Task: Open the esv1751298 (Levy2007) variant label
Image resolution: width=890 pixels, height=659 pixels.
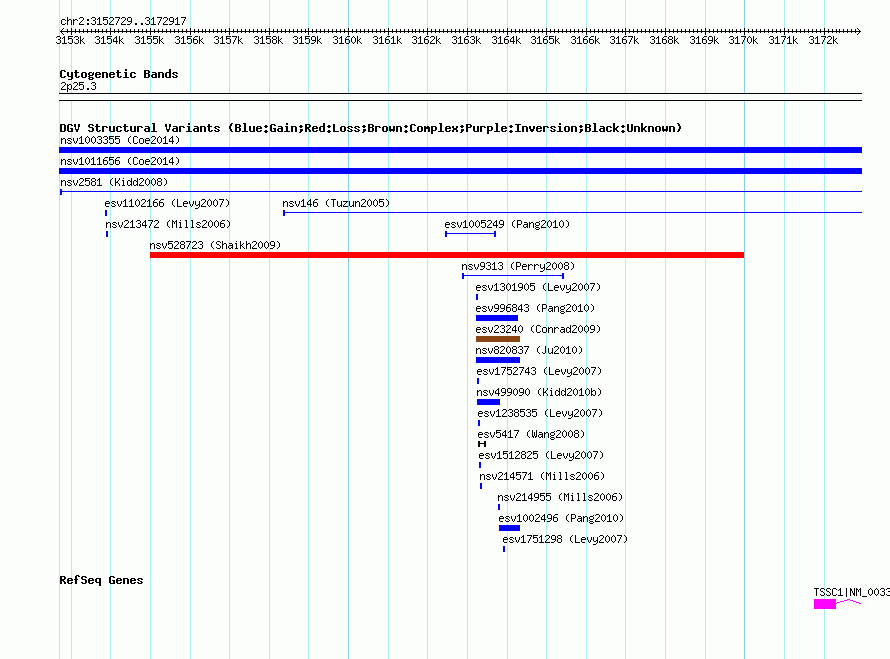Action: 564,539
